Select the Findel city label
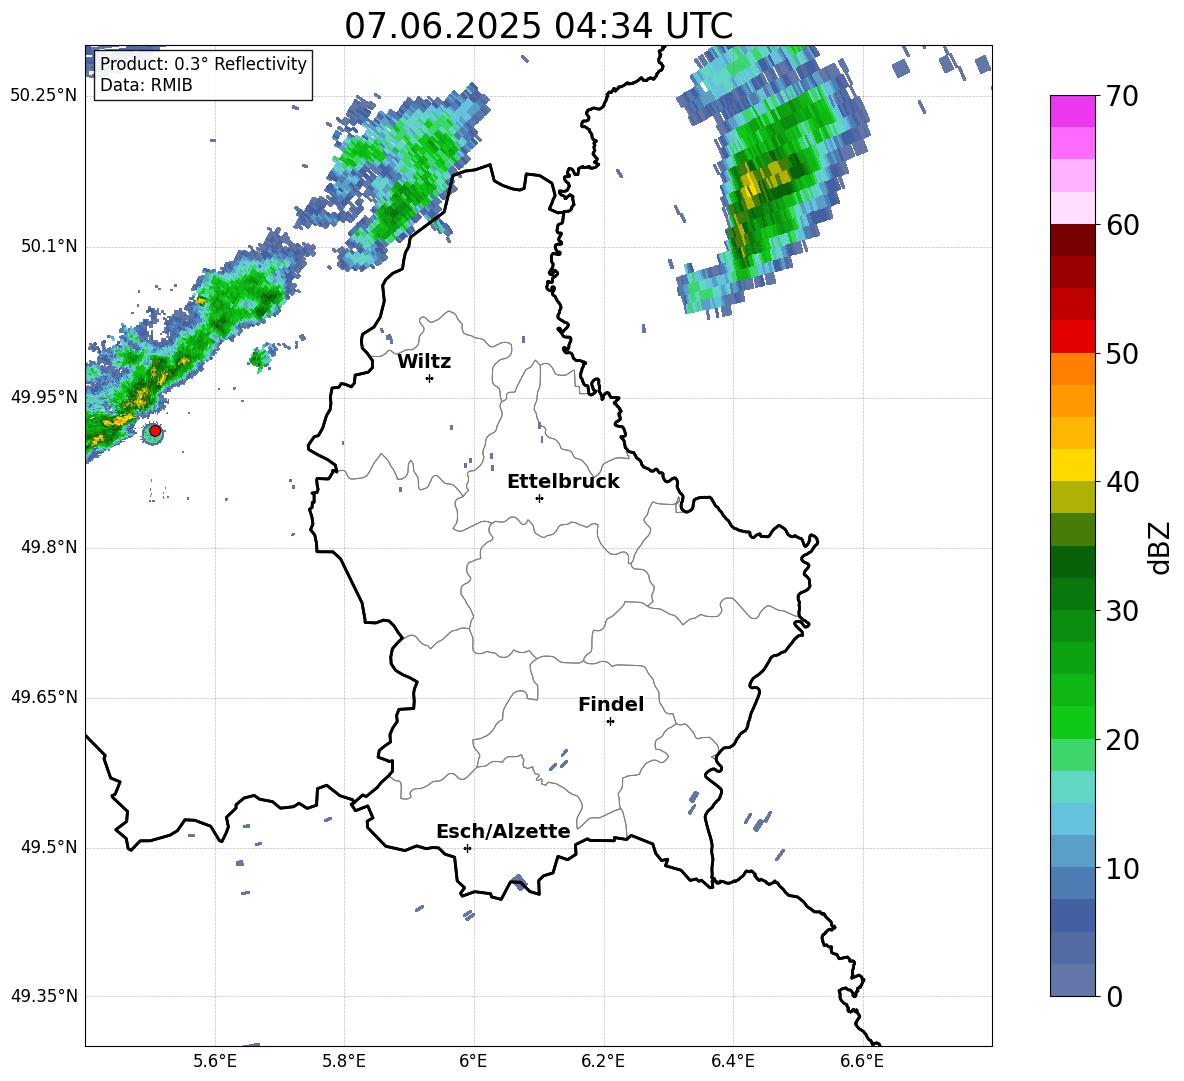Viewport: 1184px width, 1081px height. tap(611, 704)
